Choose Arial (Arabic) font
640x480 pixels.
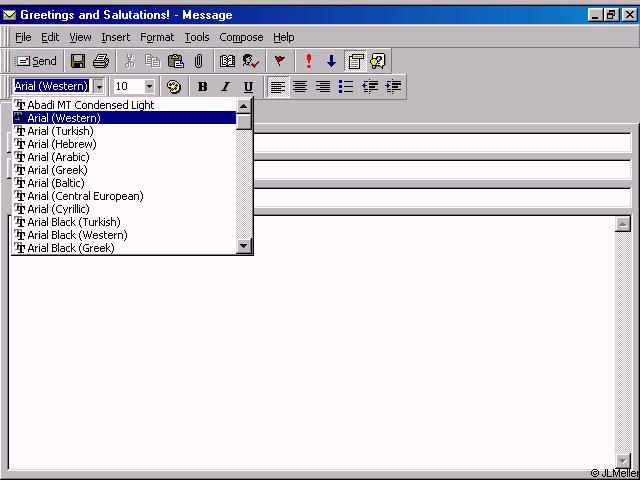click(x=124, y=157)
